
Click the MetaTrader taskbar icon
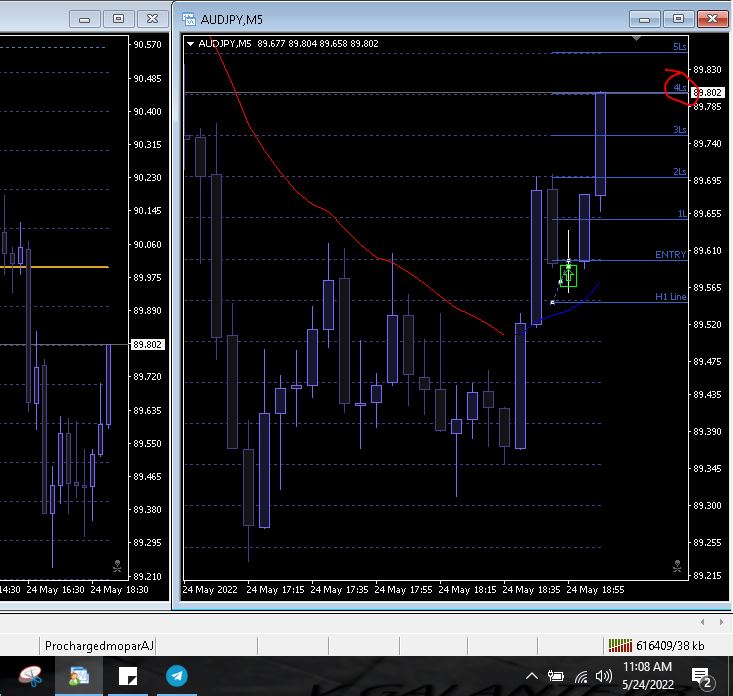[79, 676]
